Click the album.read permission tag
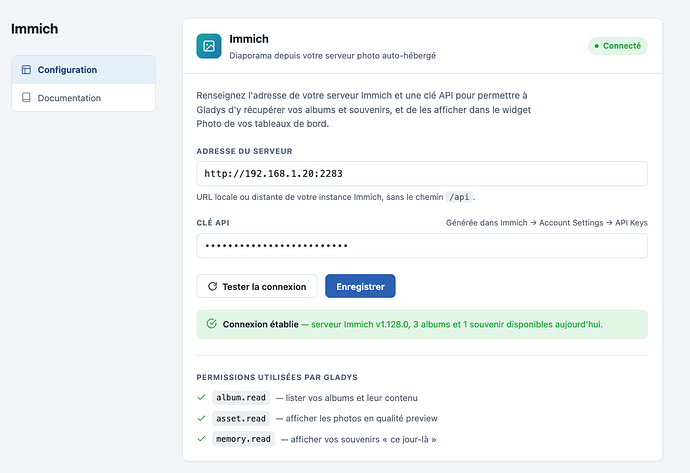This screenshot has height=473, width=690. pyautogui.click(x=241, y=397)
